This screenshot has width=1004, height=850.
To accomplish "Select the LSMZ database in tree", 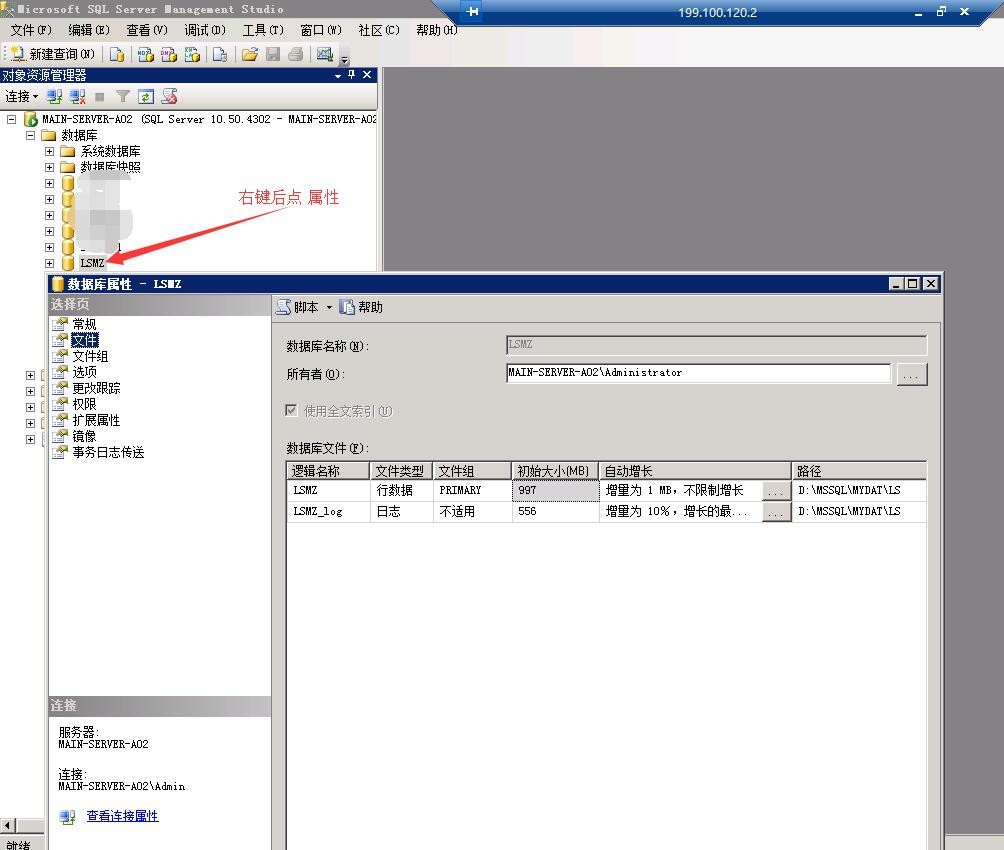I will point(92,263).
